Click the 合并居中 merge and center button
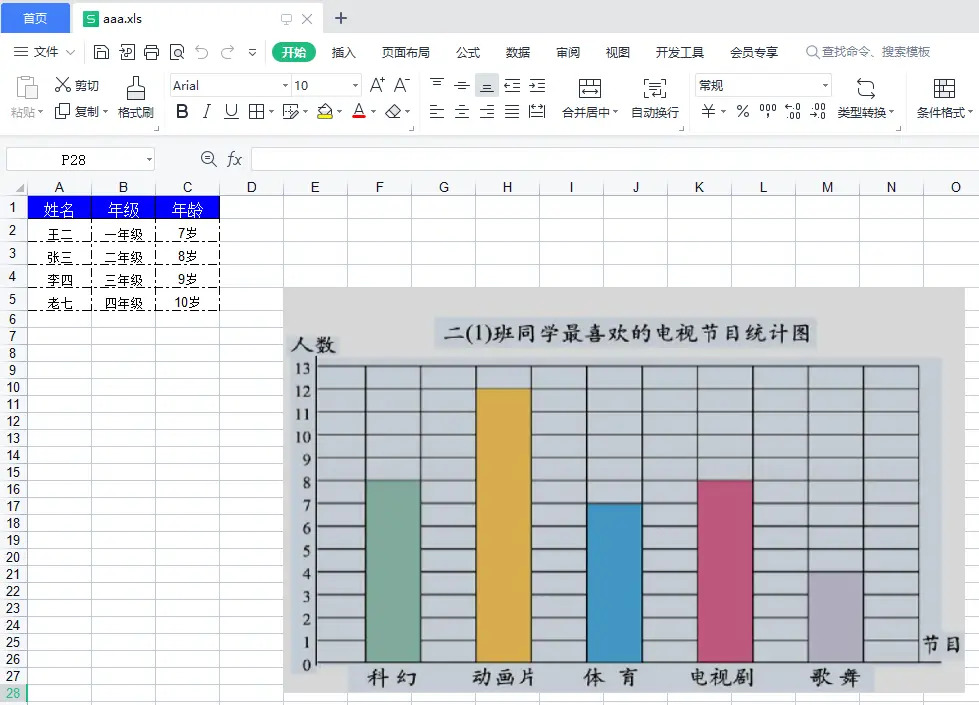Viewport: 979px width, 705px height. (x=589, y=98)
